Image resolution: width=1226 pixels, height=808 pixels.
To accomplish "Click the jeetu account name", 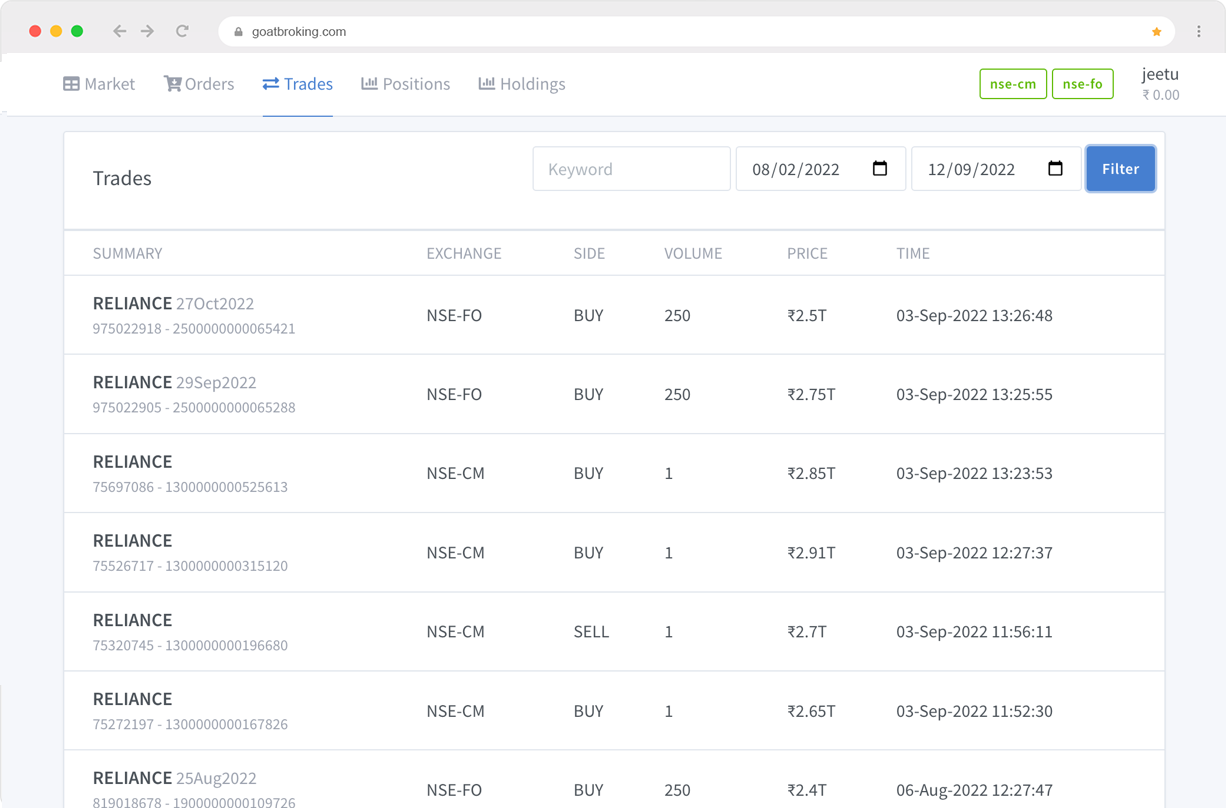I will (1160, 74).
